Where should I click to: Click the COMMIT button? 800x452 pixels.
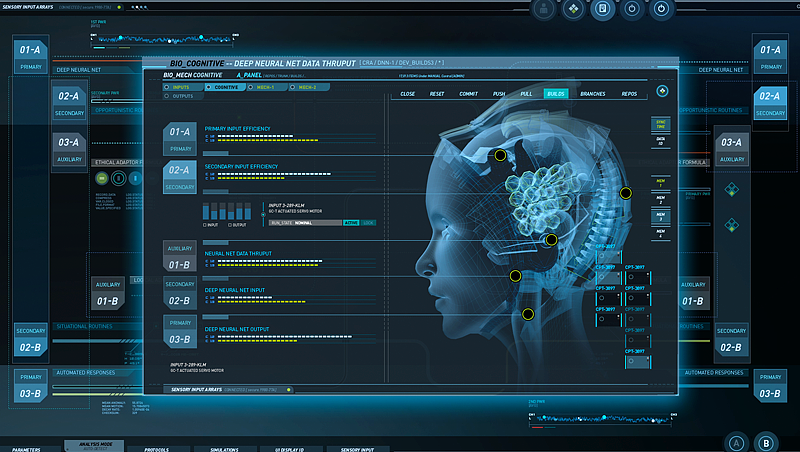point(468,93)
